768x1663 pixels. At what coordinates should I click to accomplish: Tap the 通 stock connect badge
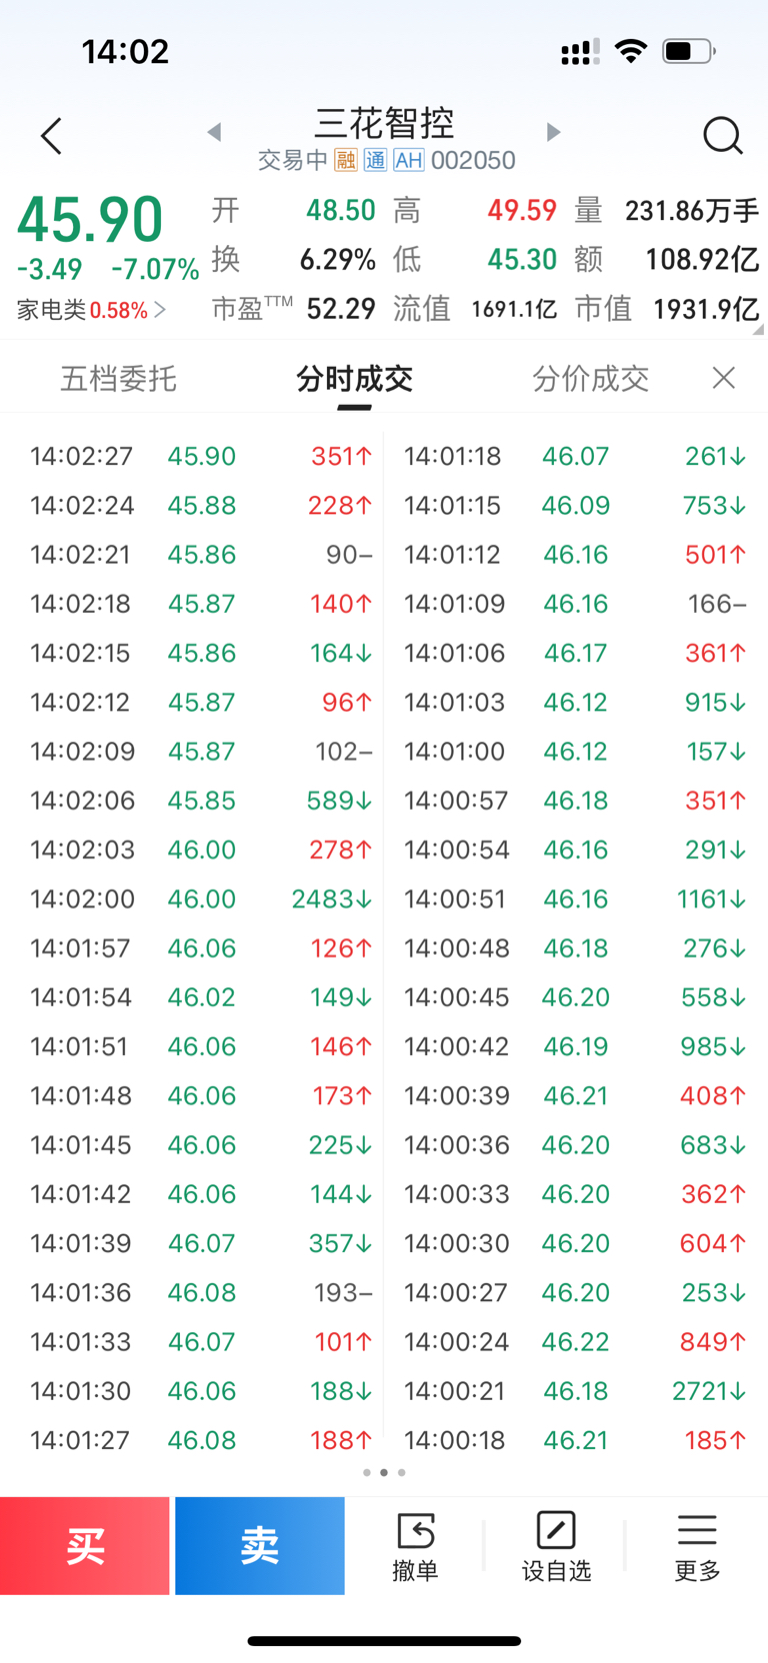(375, 160)
